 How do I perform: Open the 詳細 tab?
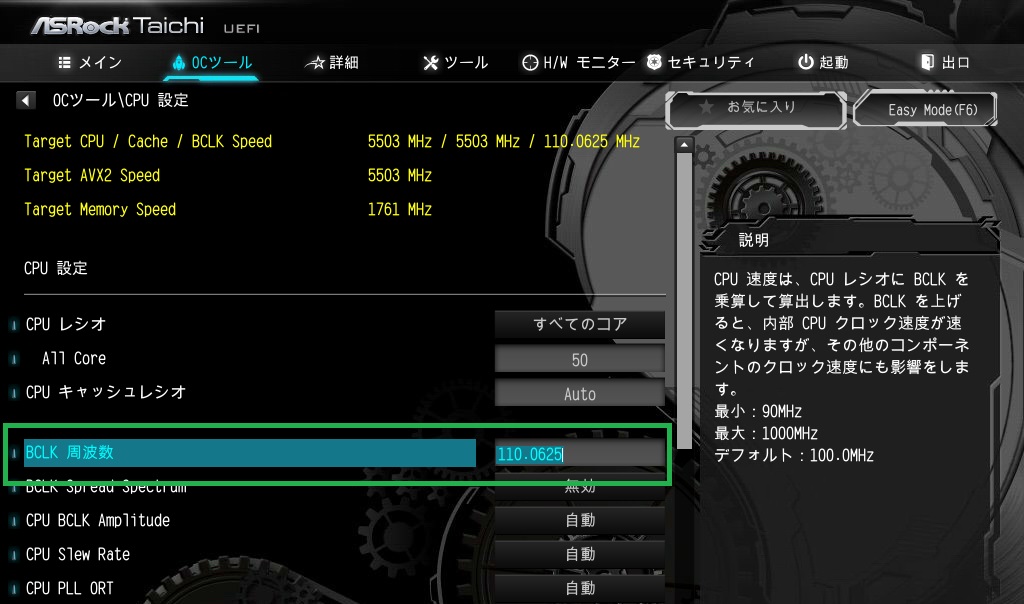tap(332, 63)
